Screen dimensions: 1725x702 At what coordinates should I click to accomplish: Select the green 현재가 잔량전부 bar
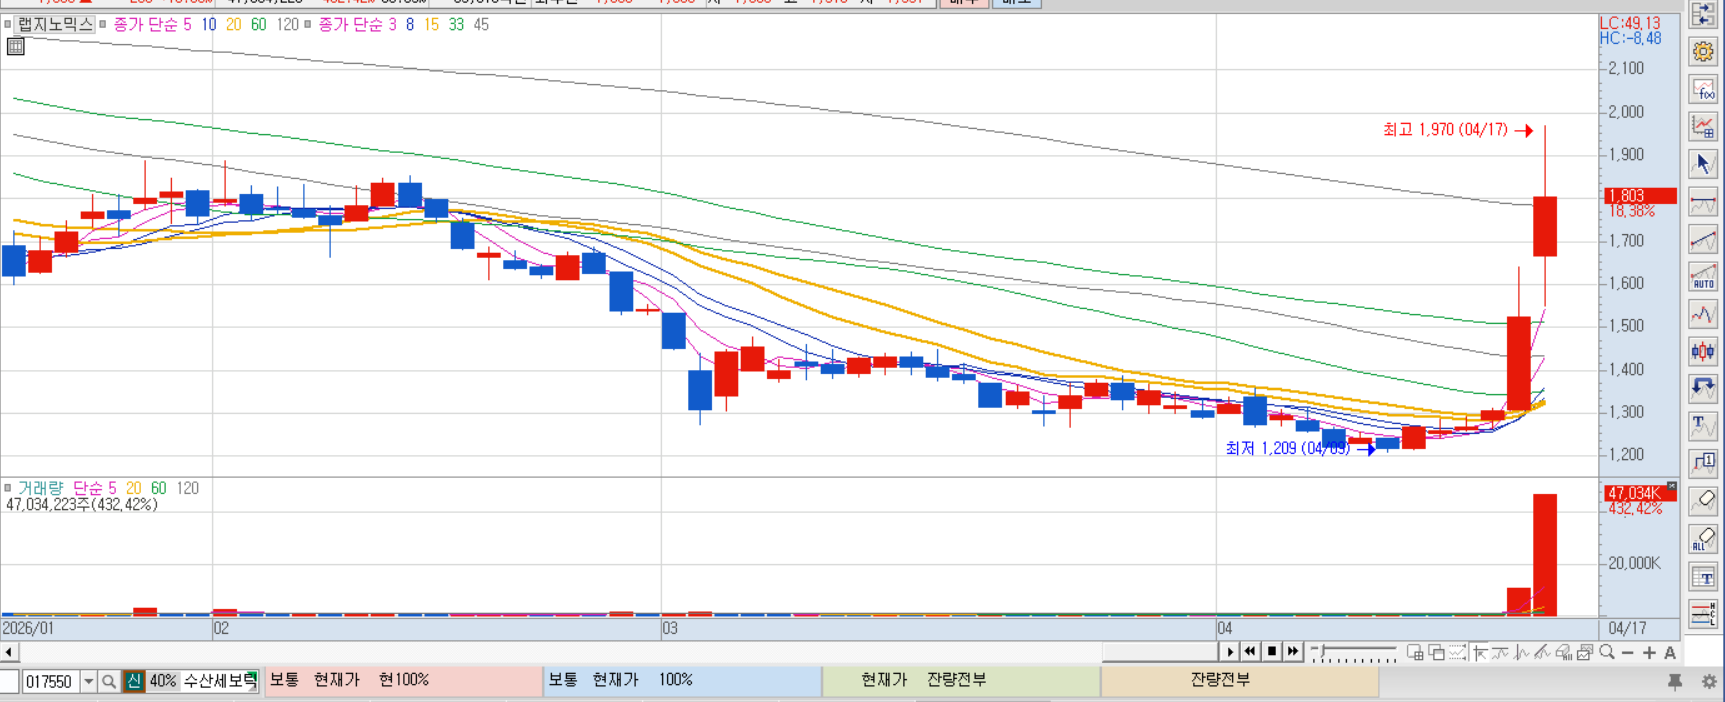coord(961,681)
